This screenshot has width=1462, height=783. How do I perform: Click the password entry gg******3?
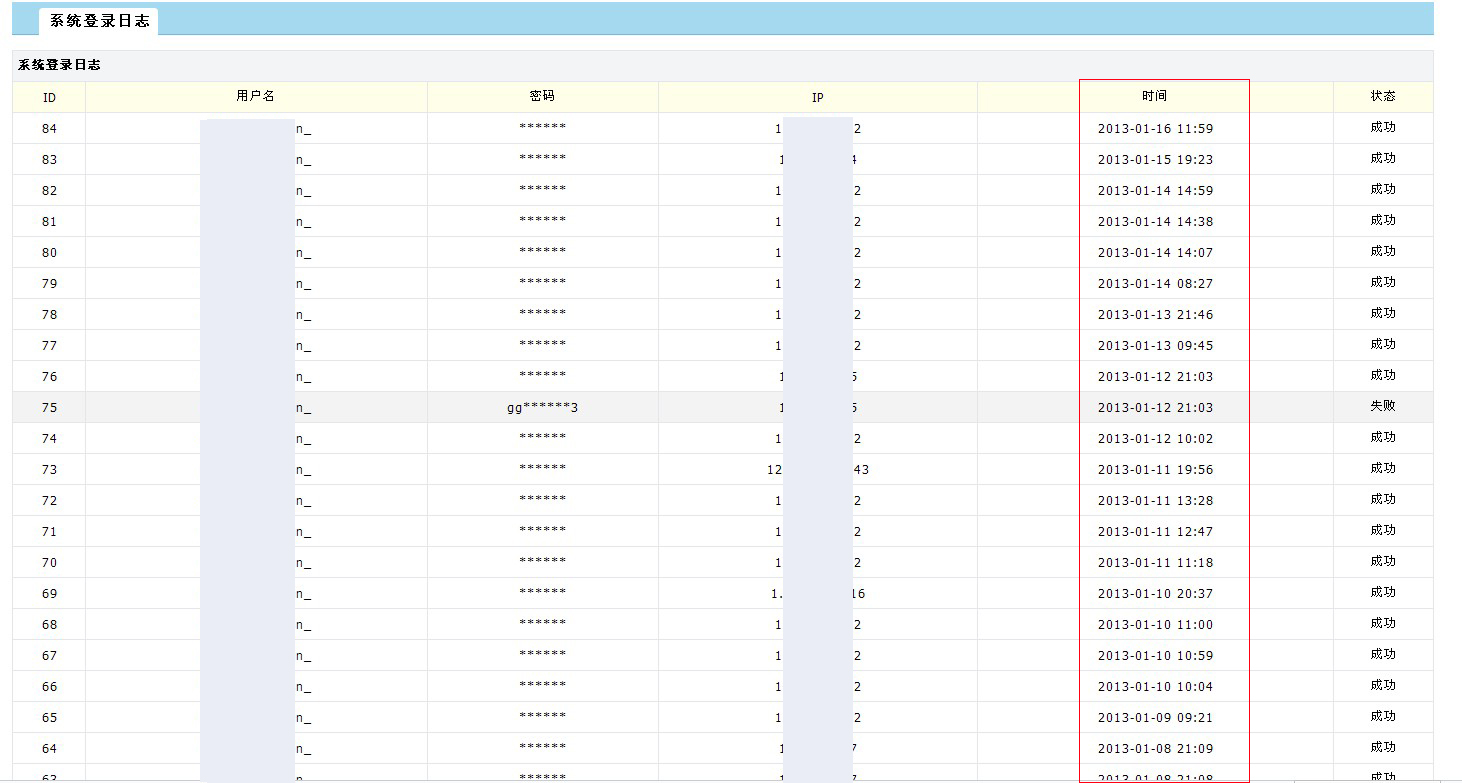click(542, 407)
